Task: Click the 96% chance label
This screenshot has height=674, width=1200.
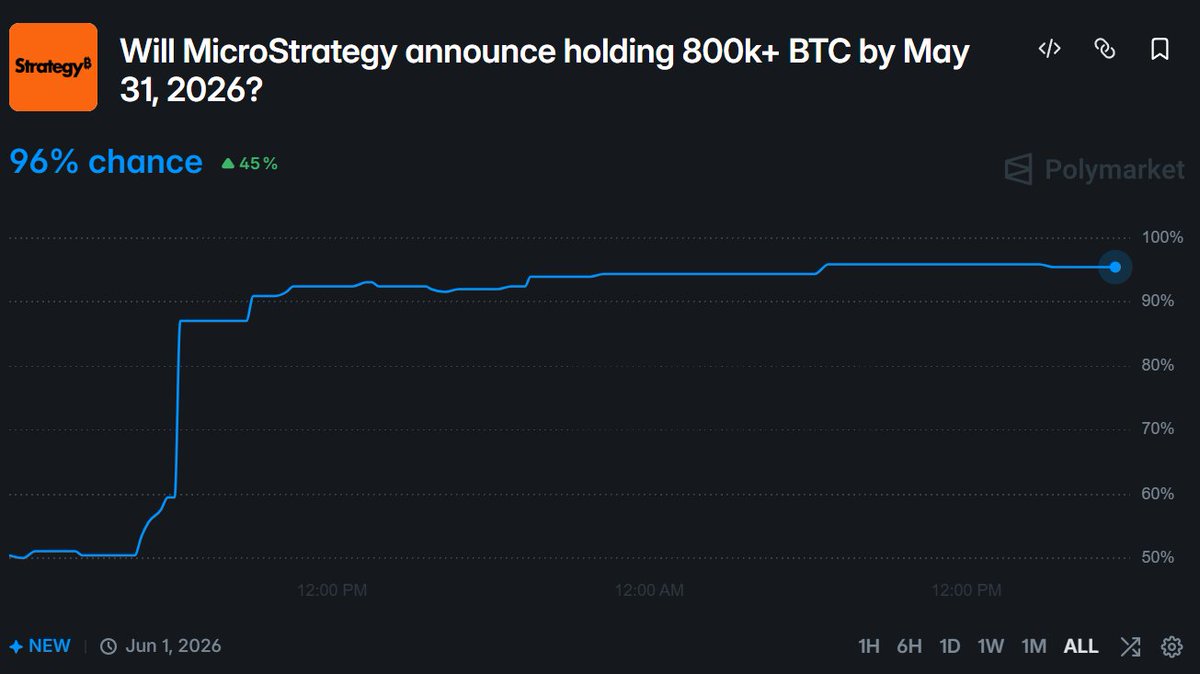Action: 106,162
